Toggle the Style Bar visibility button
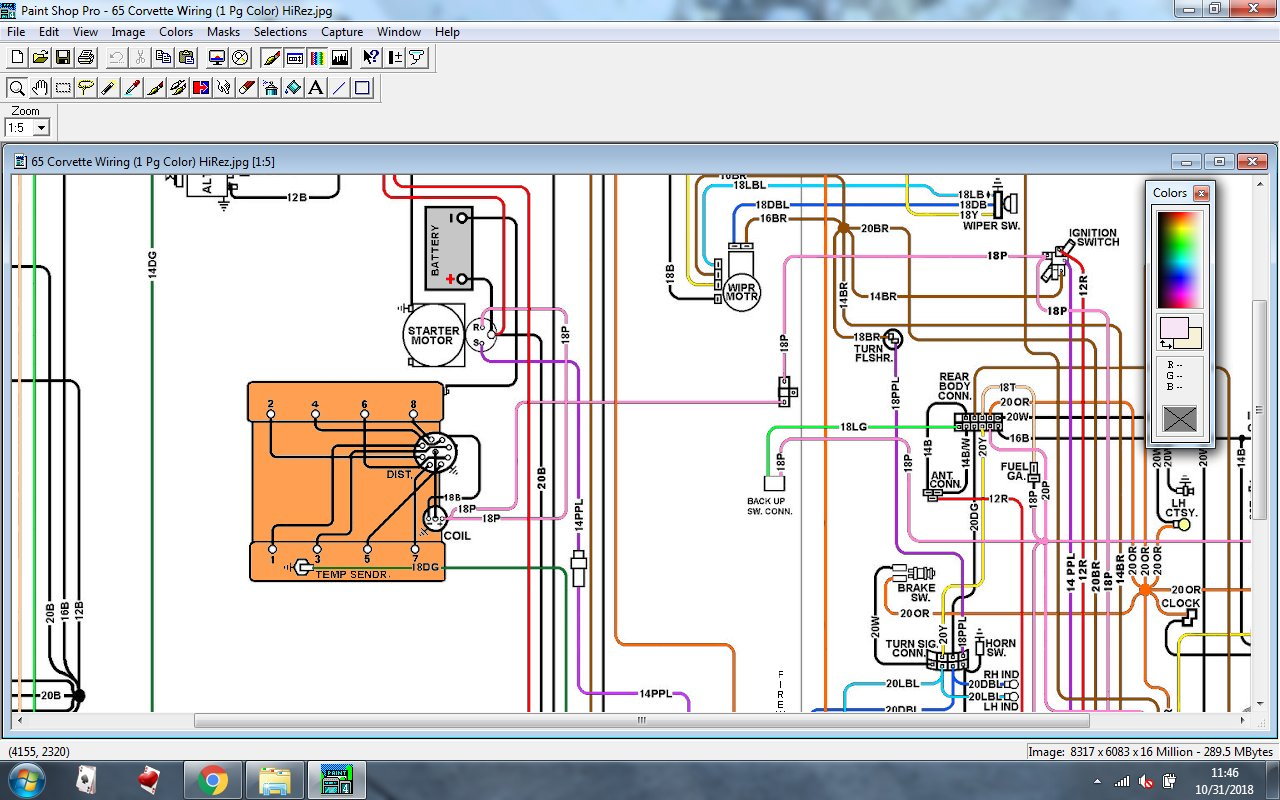1280x800 pixels. click(294, 57)
